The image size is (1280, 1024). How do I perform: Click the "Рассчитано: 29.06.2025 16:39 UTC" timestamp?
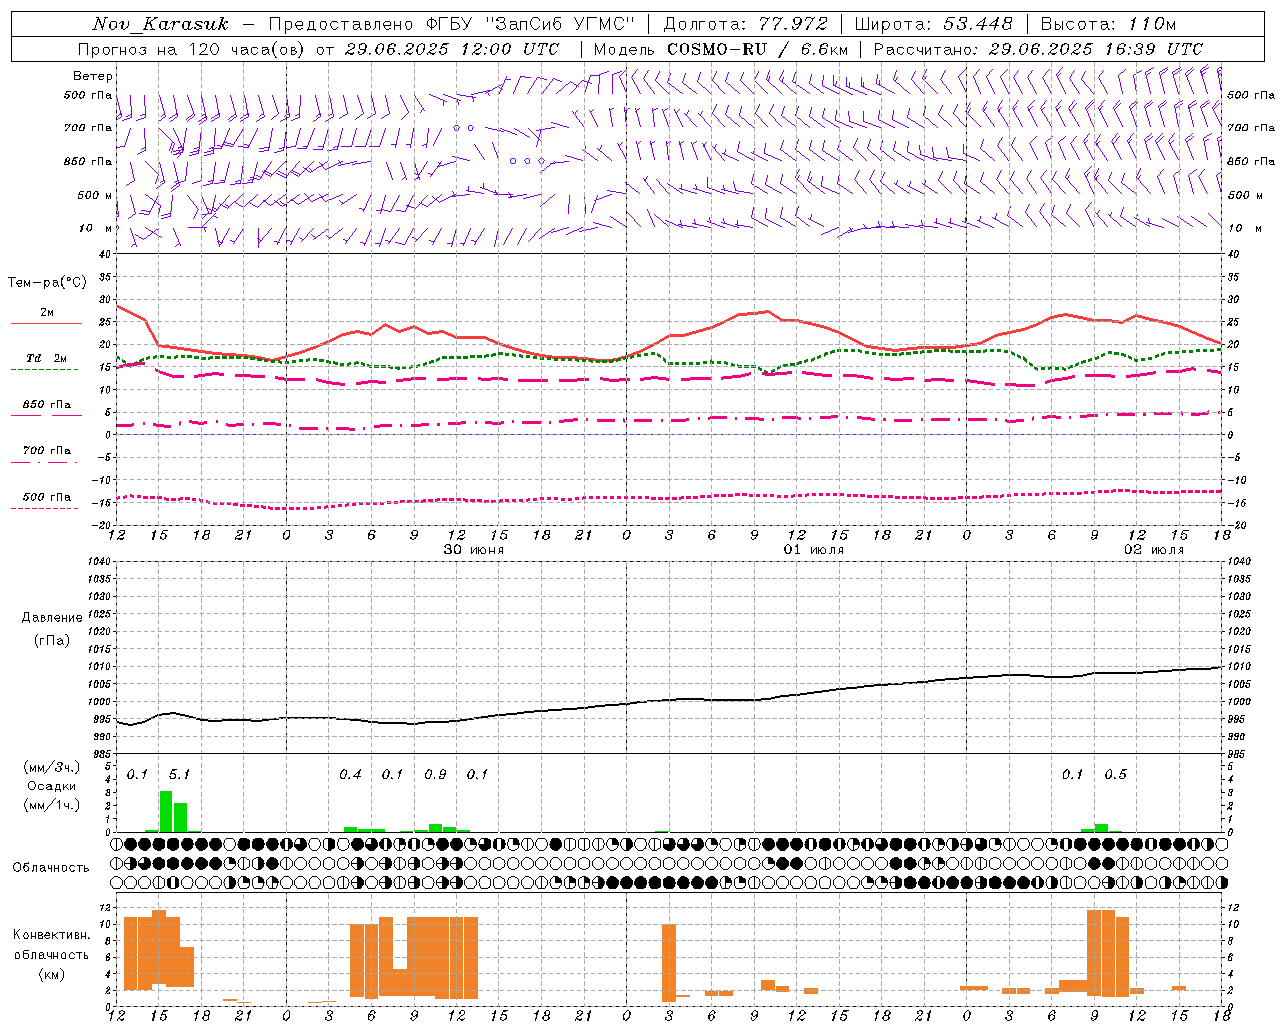(1038, 49)
